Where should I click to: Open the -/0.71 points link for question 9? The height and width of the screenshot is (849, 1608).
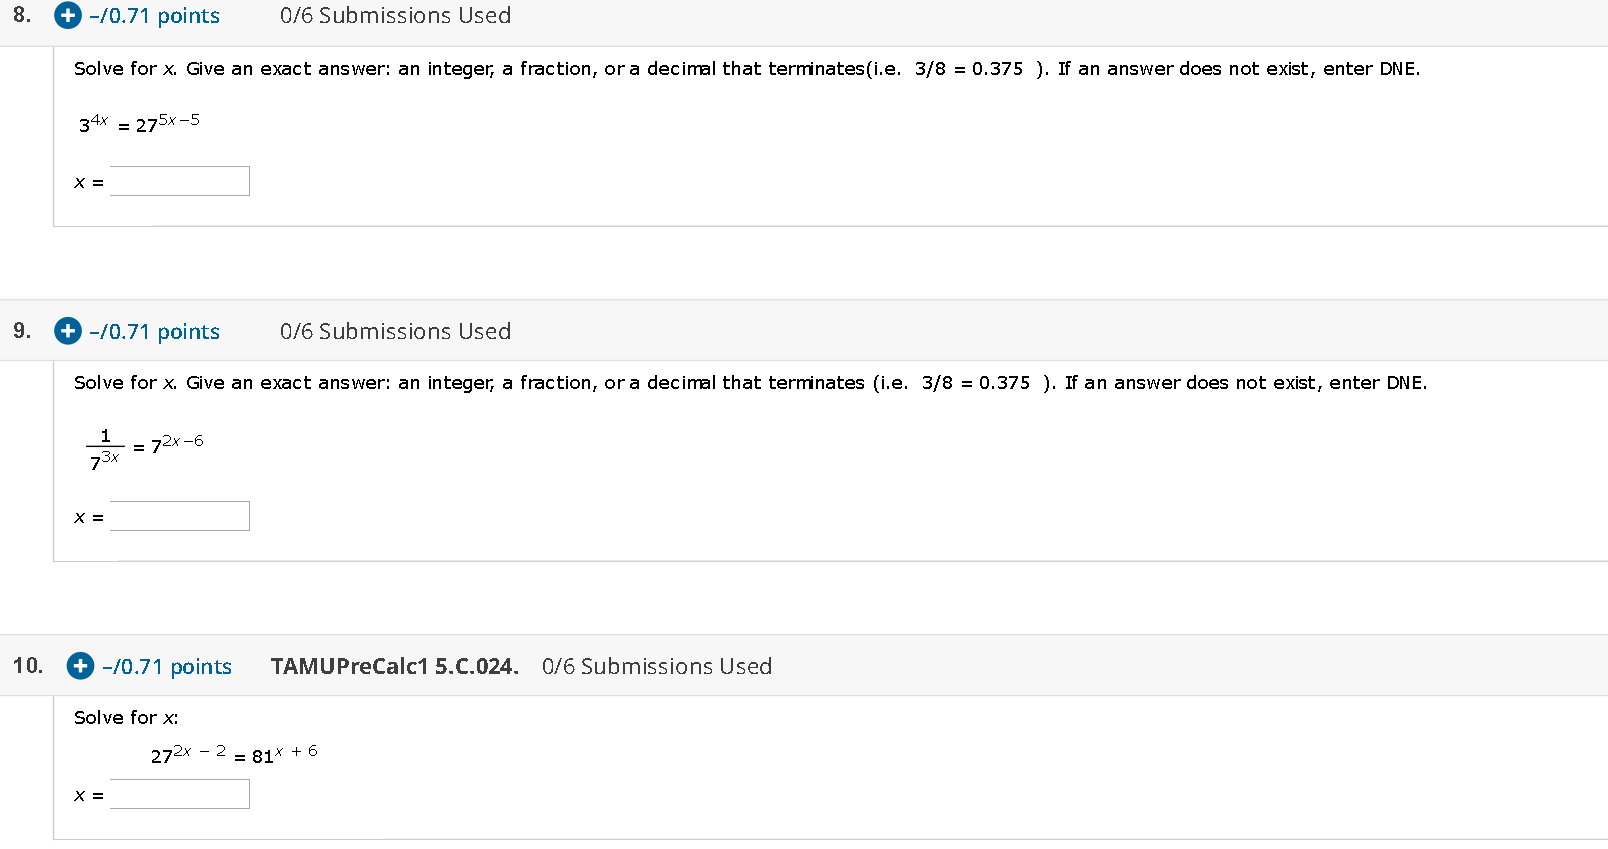click(x=154, y=331)
